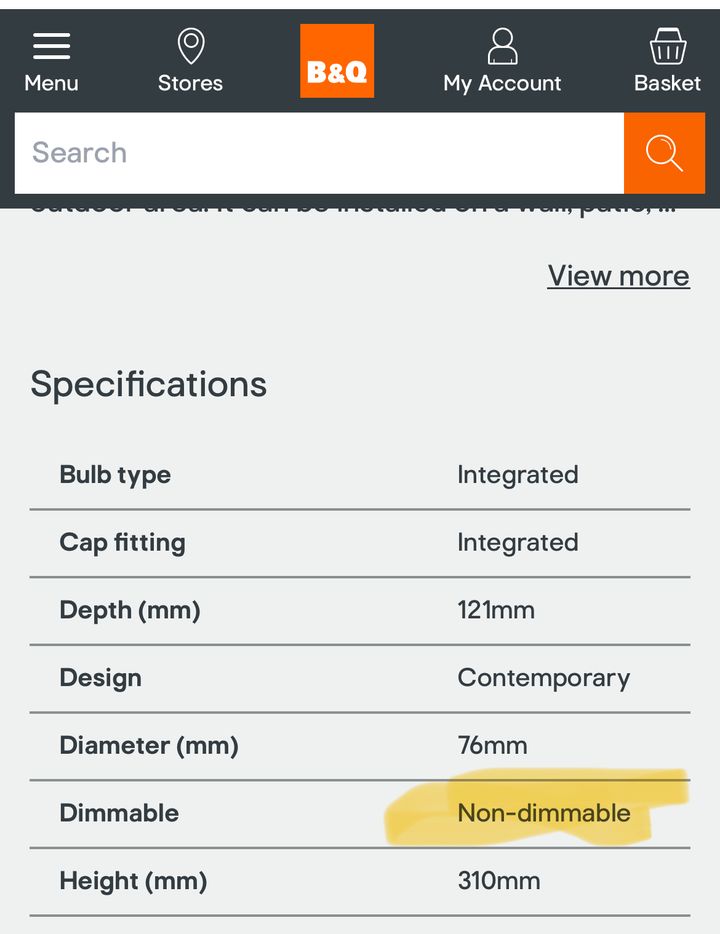Image resolution: width=720 pixels, height=934 pixels.
Task: Click the Contemporary design value
Action: [x=544, y=678]
